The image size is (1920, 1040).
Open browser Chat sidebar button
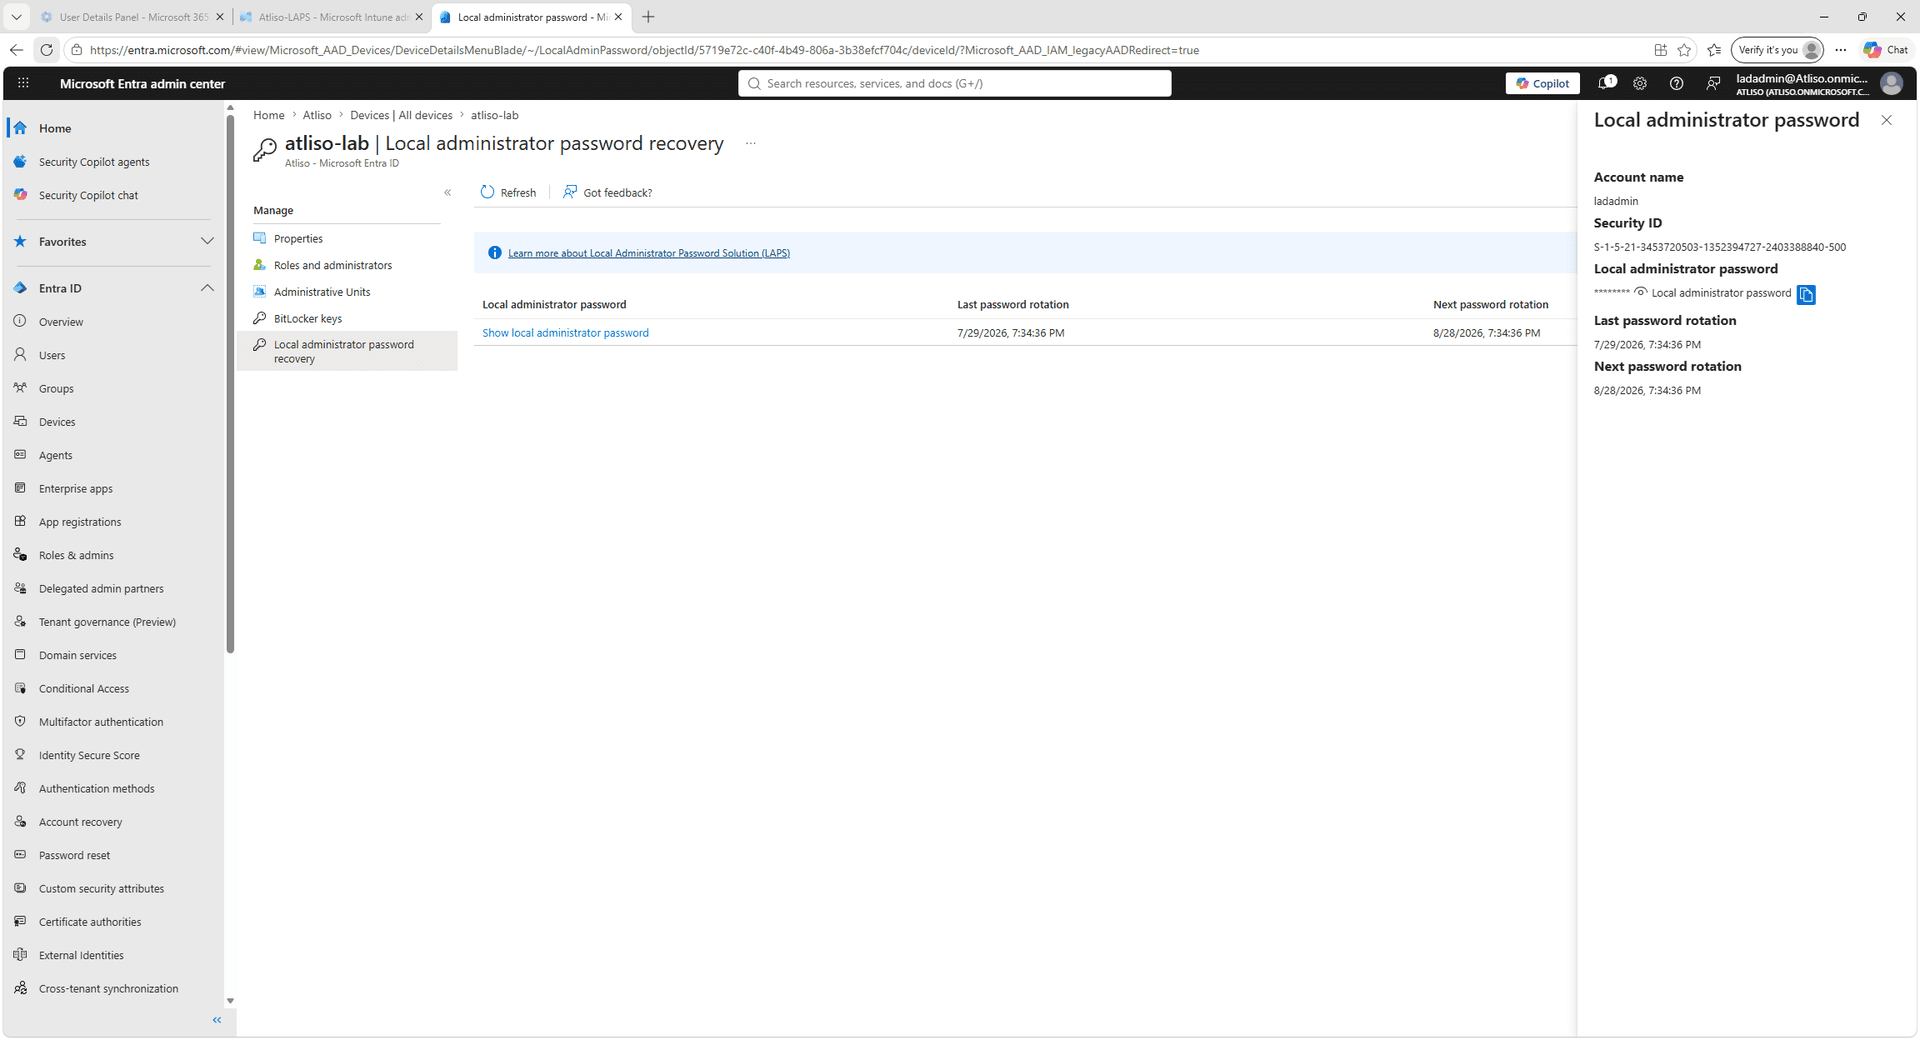coord(1886,50)
